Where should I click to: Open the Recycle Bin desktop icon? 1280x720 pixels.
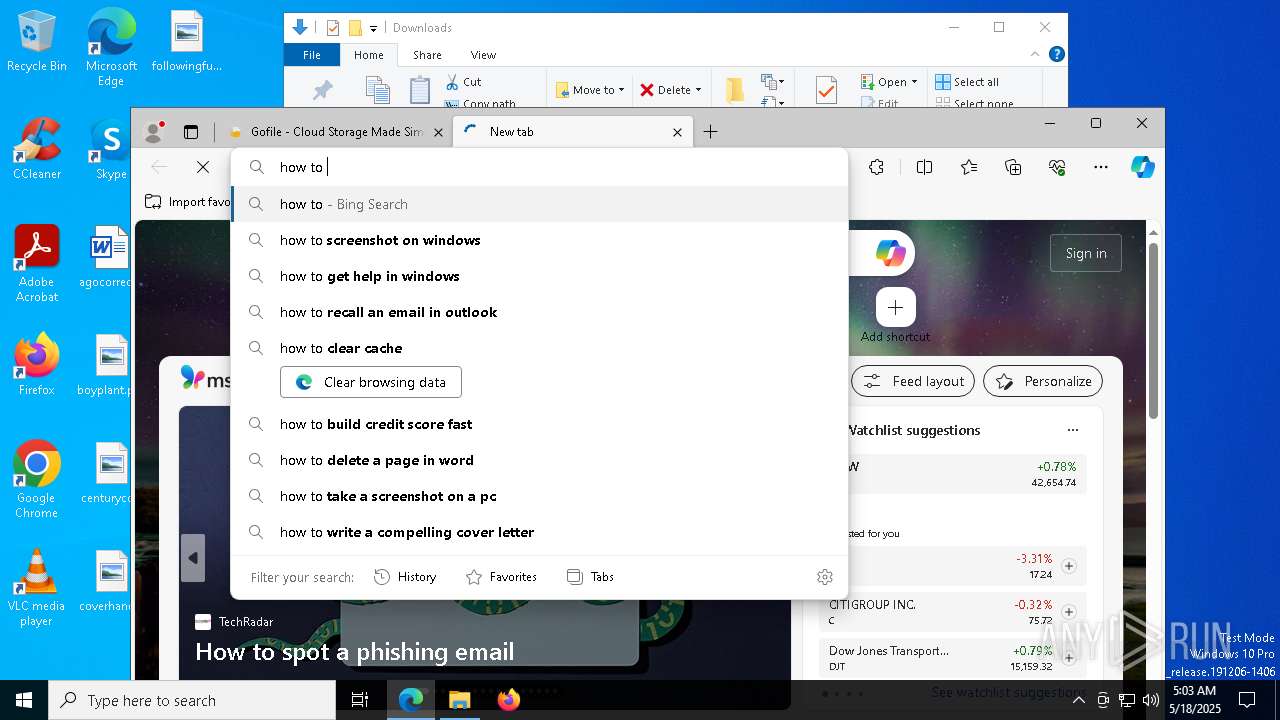pos(37,42)
